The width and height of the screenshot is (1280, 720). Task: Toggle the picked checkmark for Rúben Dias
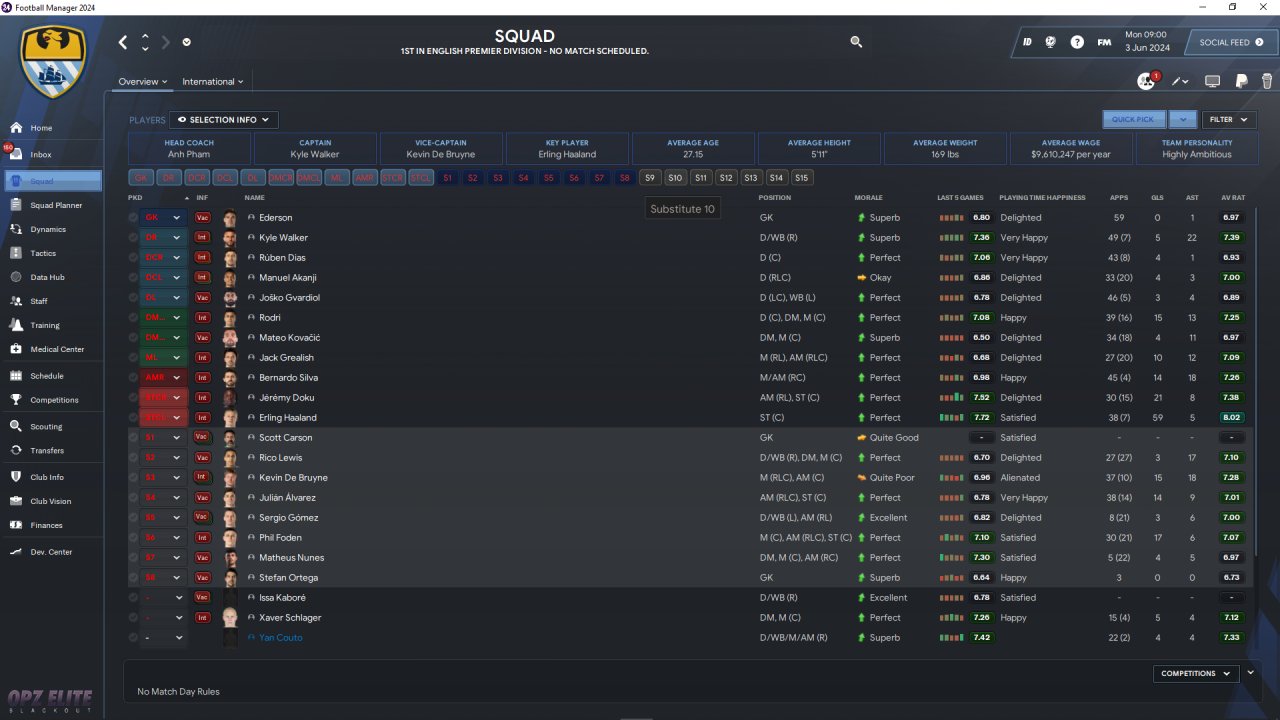tap(133, 257)
